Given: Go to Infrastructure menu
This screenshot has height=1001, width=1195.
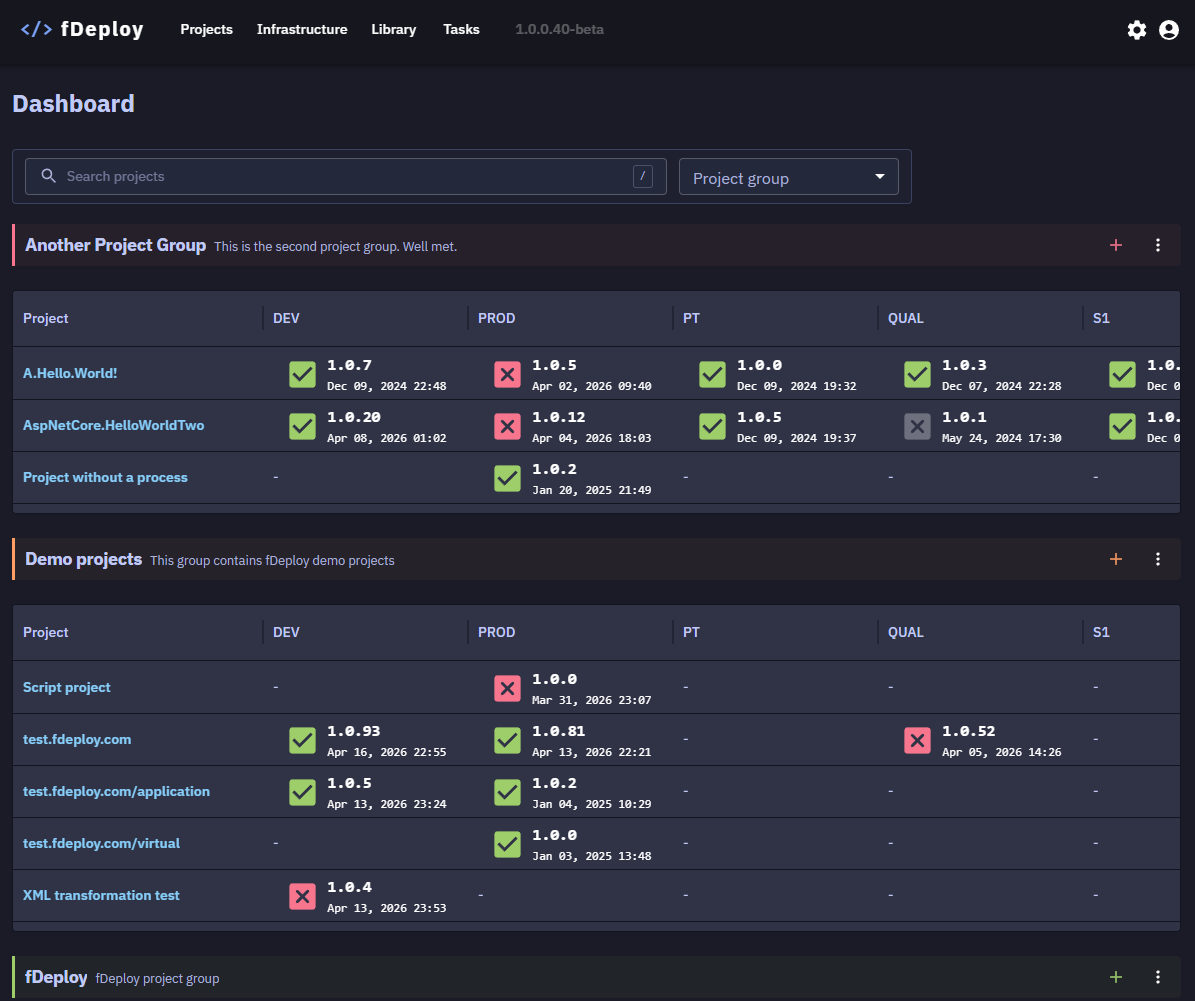Looking at the screenshot, I should (302, 30).
